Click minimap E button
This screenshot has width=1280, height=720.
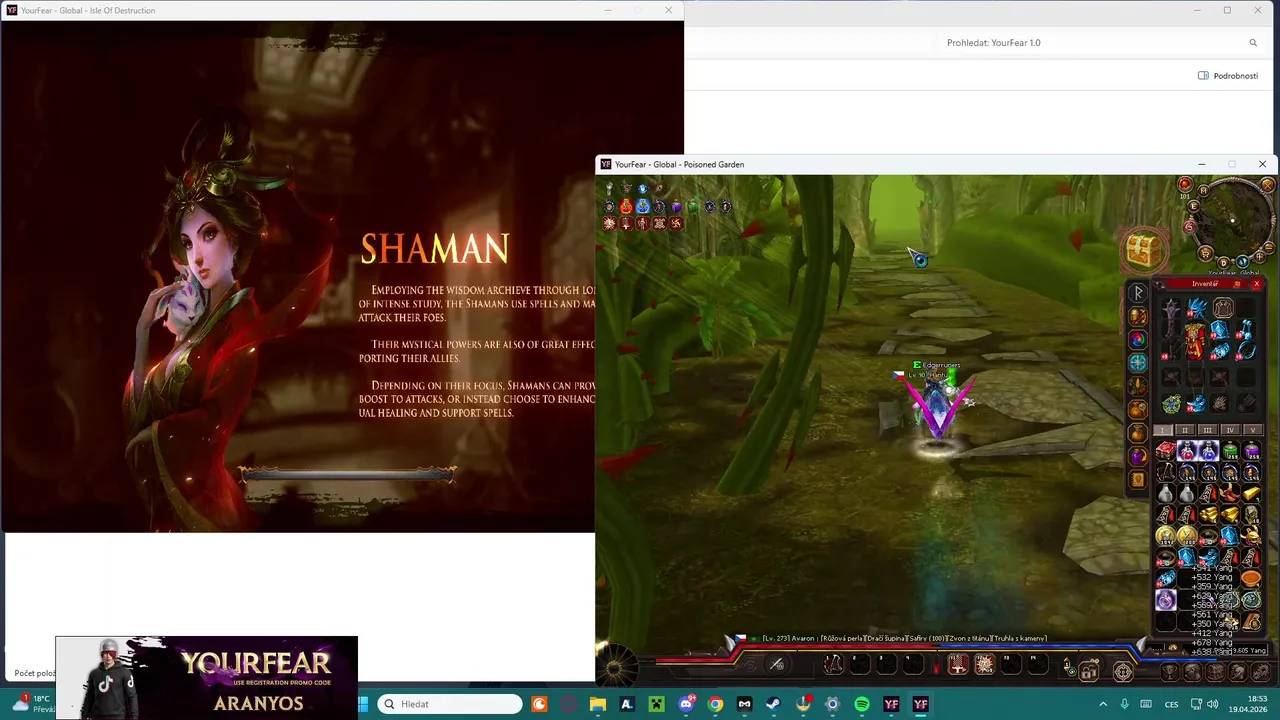tap(1192, 208)
